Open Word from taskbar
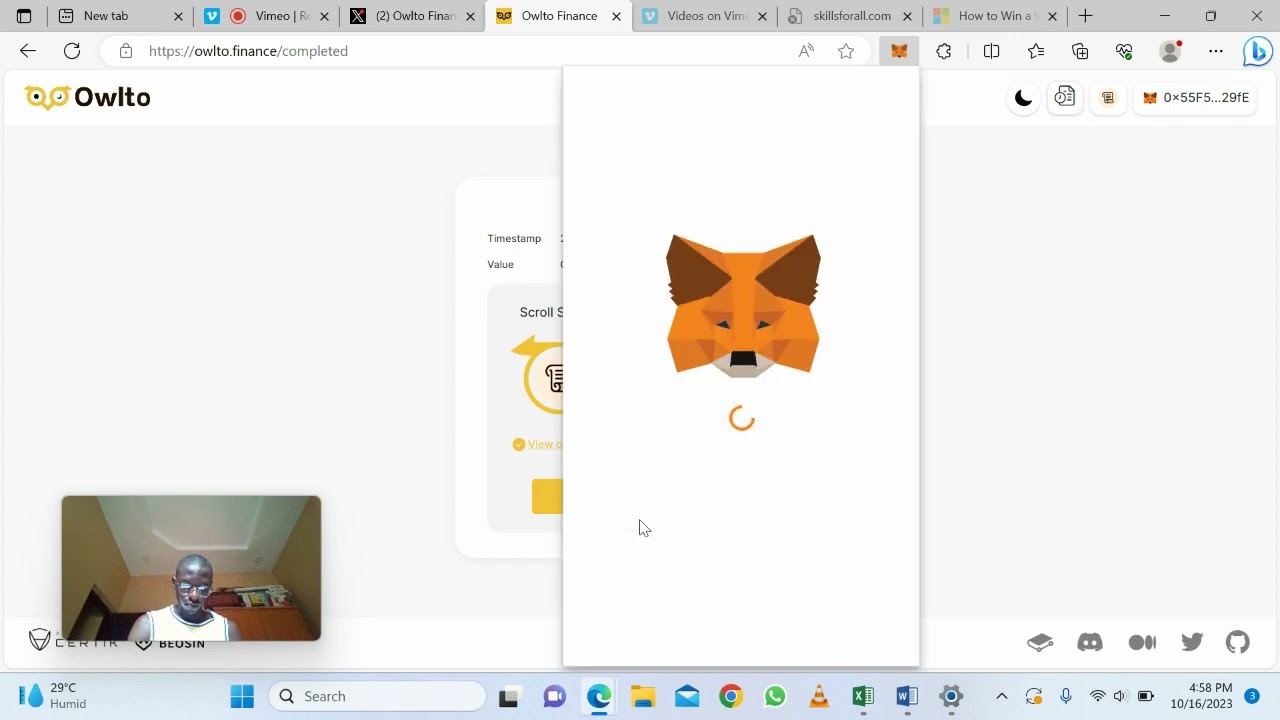Screen dimensions: 1280x720 pos(907,696)
